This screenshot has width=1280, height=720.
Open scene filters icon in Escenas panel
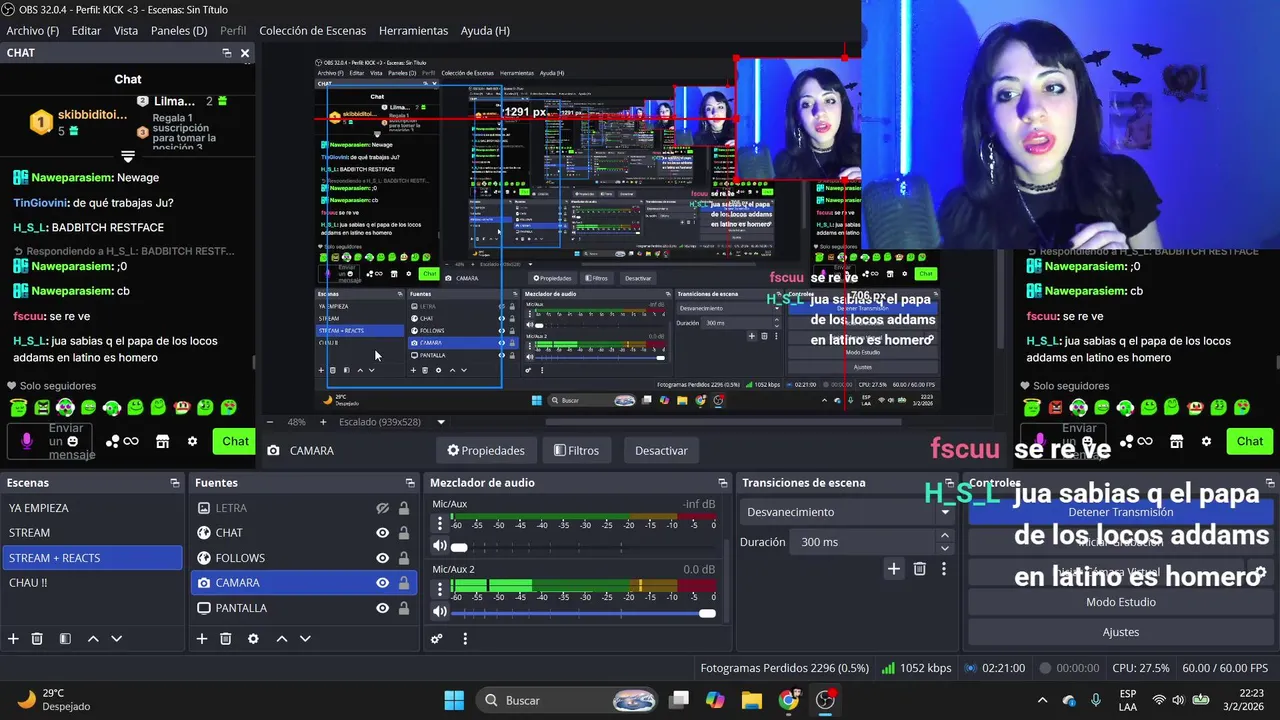point(65,639)
